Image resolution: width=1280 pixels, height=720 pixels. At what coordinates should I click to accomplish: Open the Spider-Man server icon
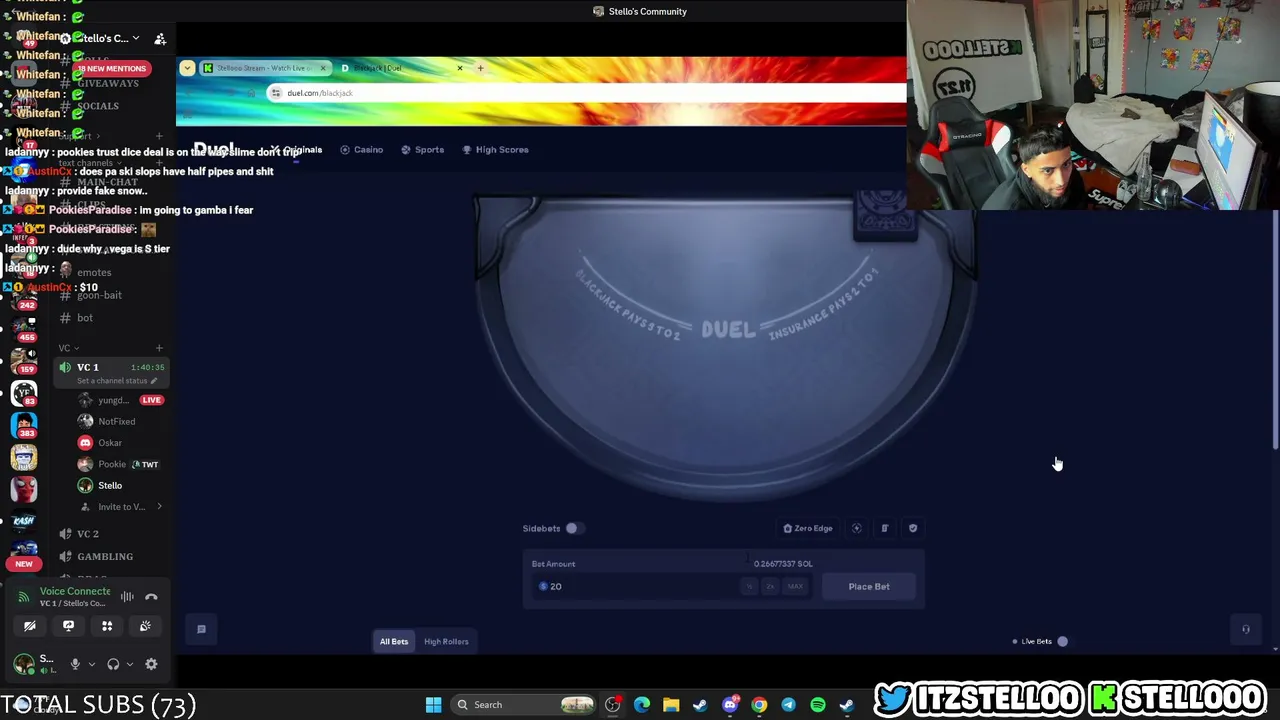pyautogui.click(x=24, y=489)
